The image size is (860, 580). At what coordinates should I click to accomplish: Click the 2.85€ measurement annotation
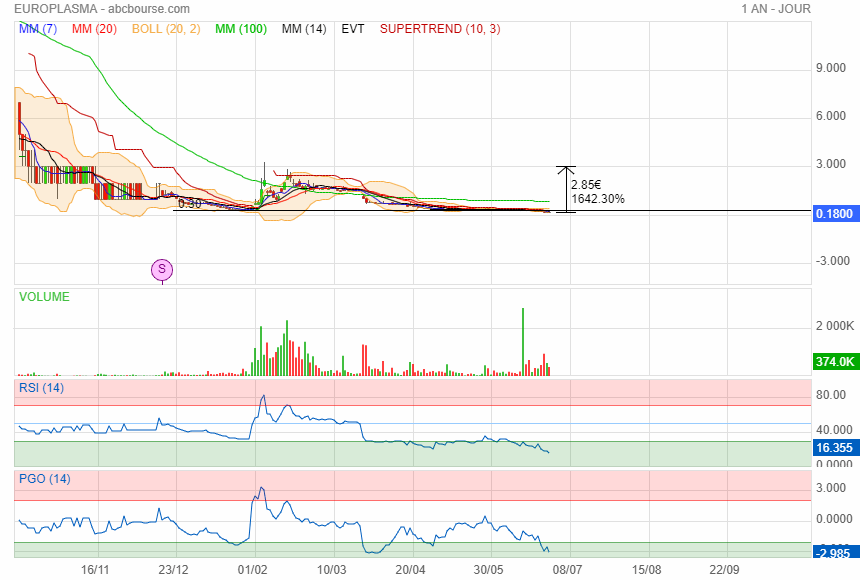(x=586, y=185)
